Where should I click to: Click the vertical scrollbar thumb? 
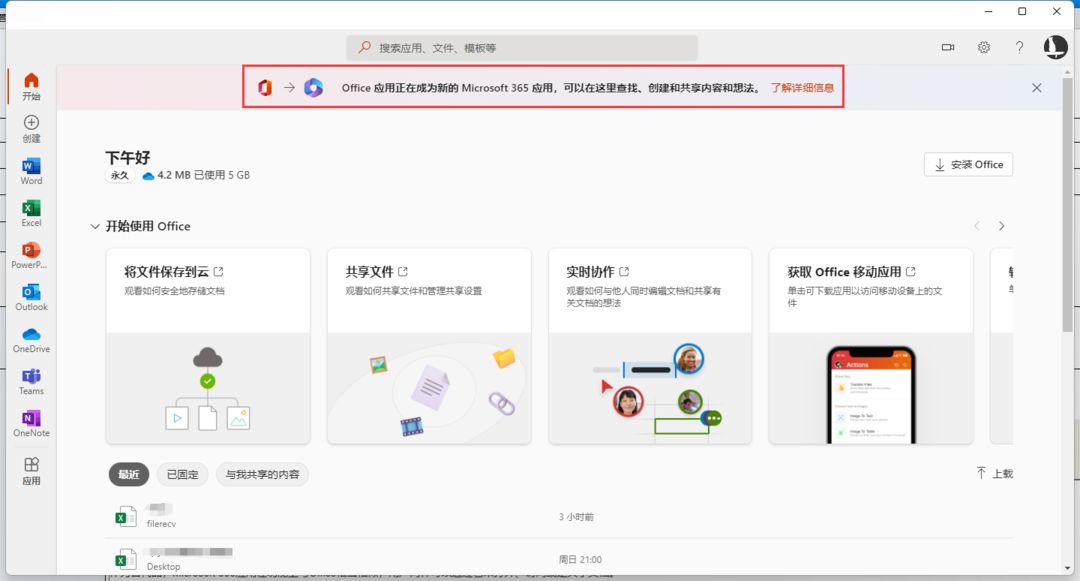coord(1068,207)
